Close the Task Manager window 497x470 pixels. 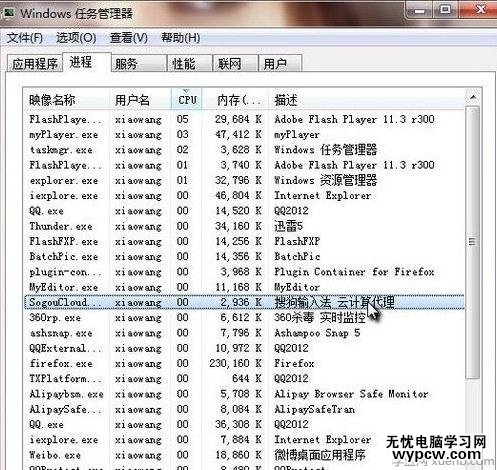(479, 10)
